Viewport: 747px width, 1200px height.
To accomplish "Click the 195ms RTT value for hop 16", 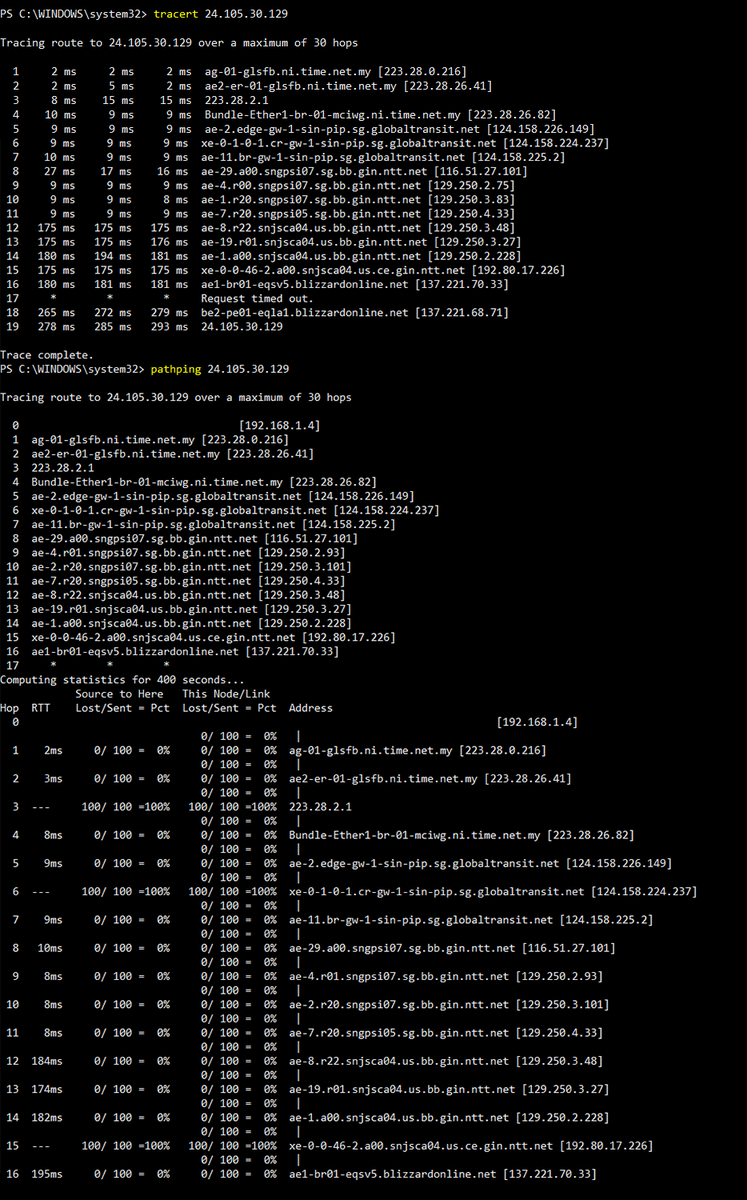I will point(46,1174).
